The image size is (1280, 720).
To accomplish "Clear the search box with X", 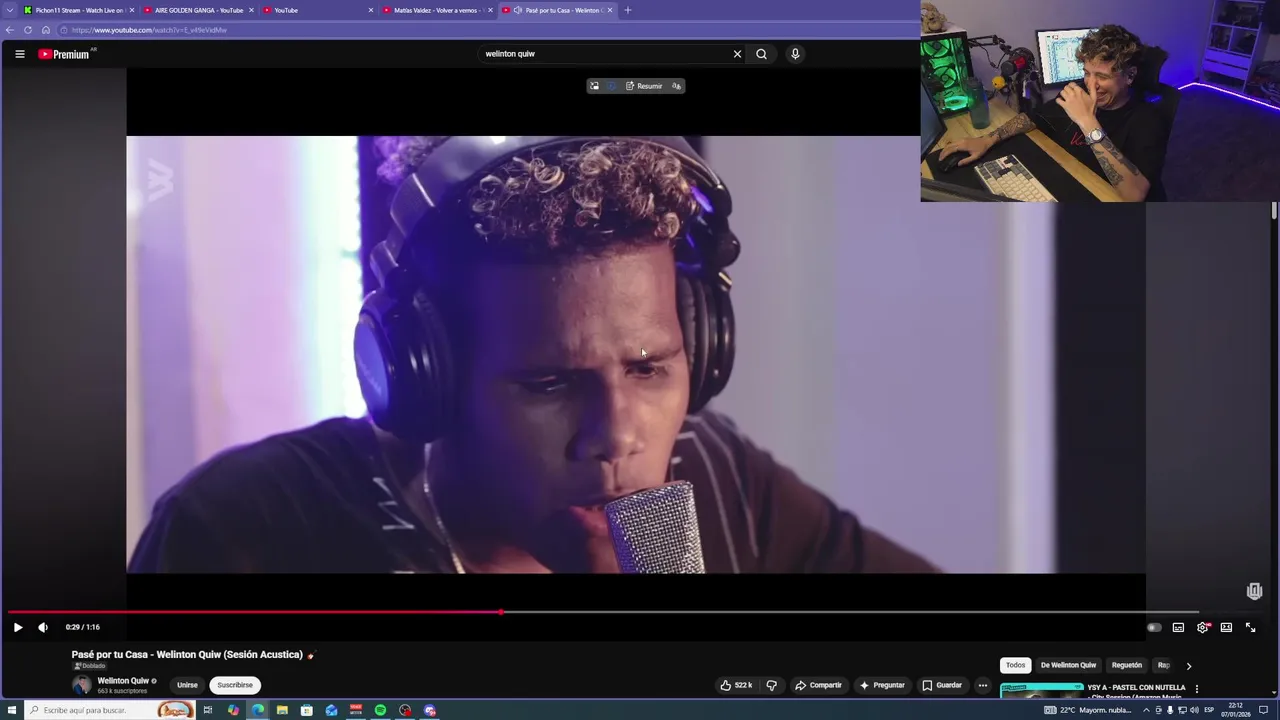I will pyautogui.click(x=738, y=54).
